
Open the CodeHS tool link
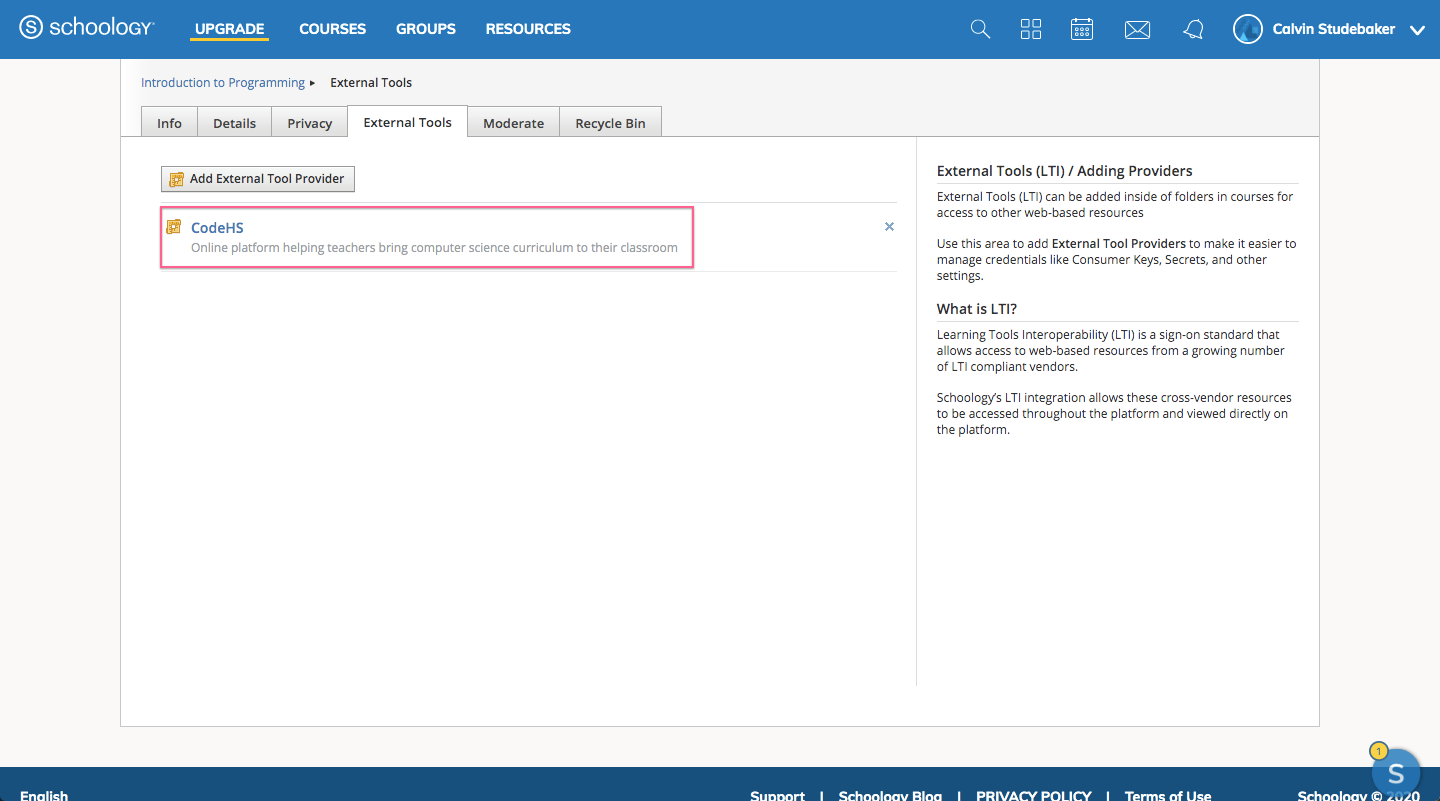(x=217, y=228)
